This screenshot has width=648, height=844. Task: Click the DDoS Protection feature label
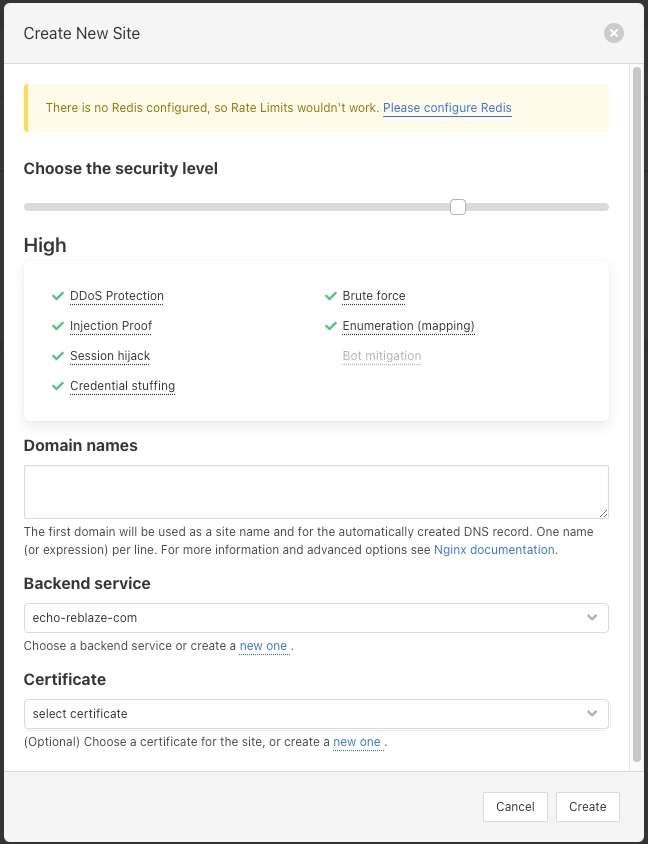pos(117,296)
